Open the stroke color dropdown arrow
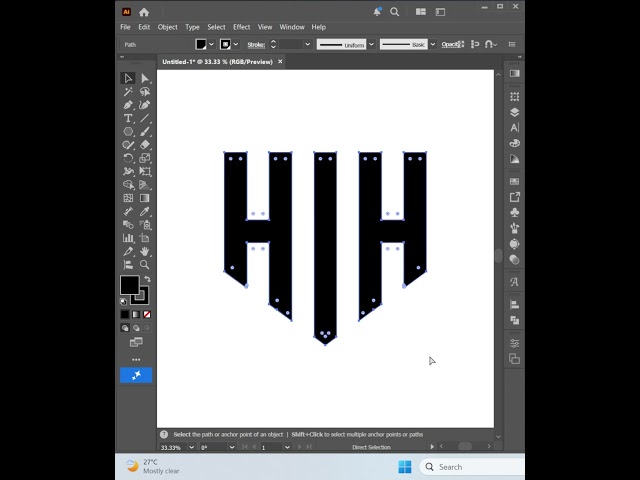The width and height of the screenshot is (640, 480). pos(236,44)
